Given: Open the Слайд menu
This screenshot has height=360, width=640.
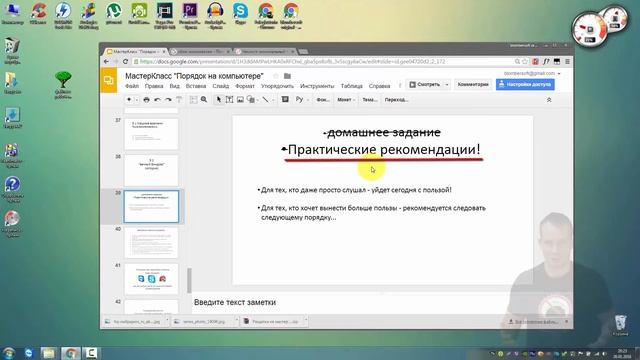Looking at the screenshot, I should (x=220, y=86).
